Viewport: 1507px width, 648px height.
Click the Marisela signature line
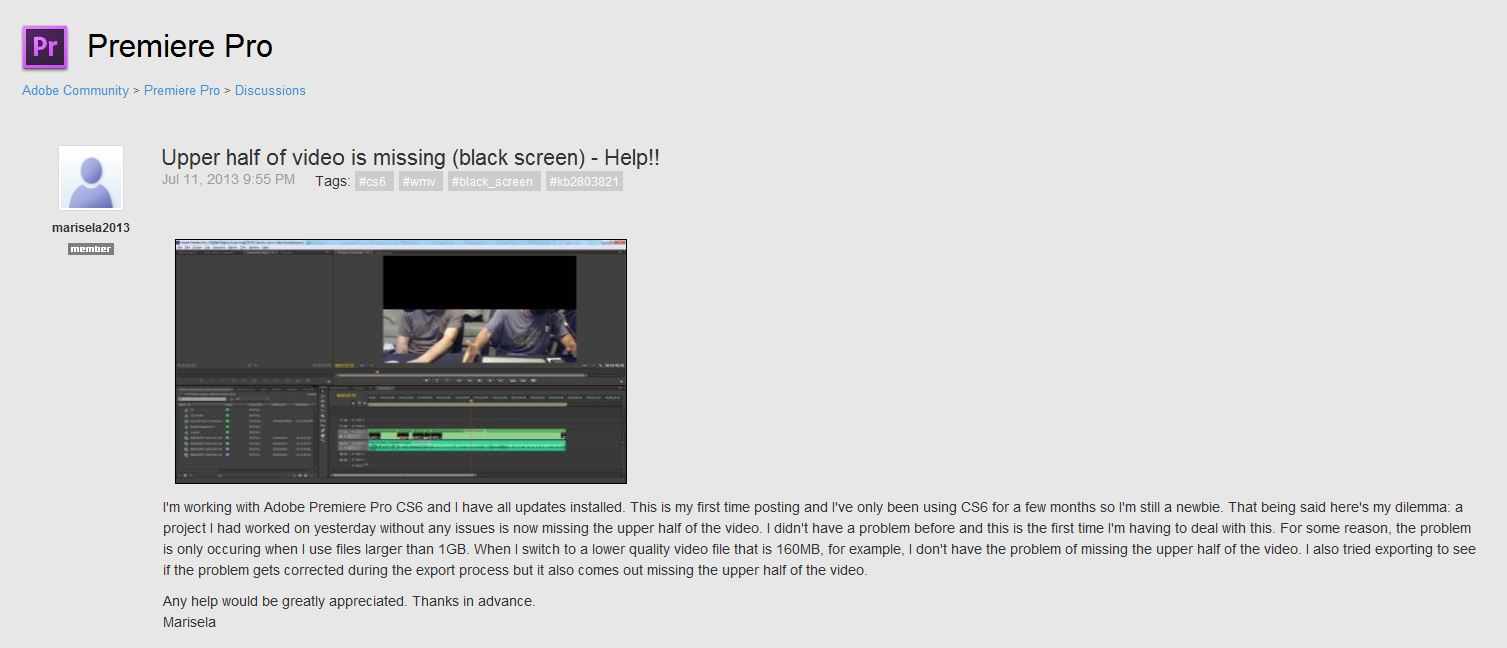click(189, 622)
